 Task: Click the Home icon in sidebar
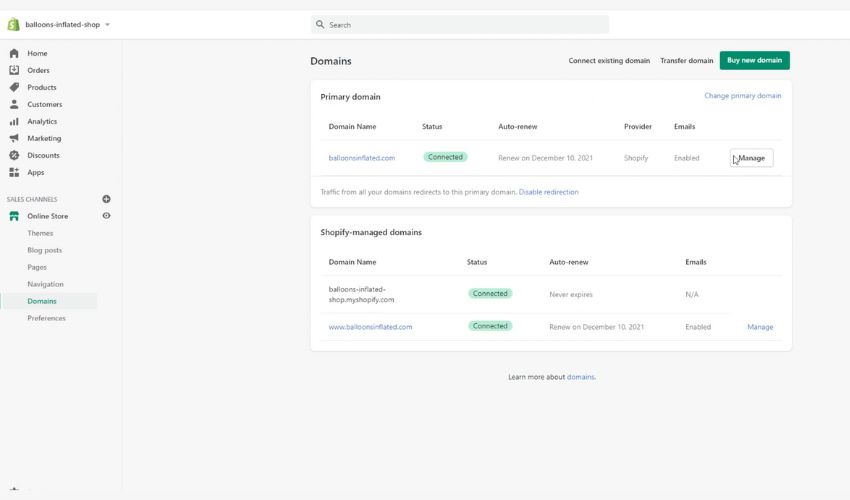tap(14, 53)
